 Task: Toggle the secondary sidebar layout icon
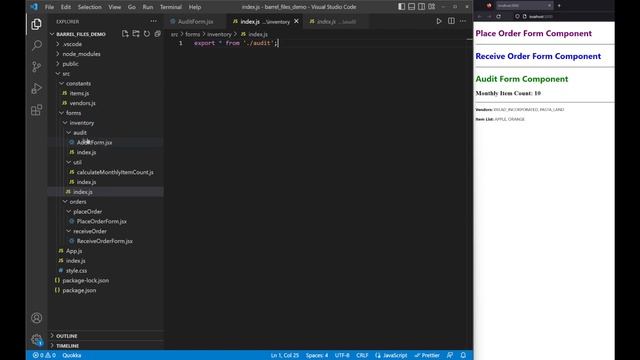point(421,7)
